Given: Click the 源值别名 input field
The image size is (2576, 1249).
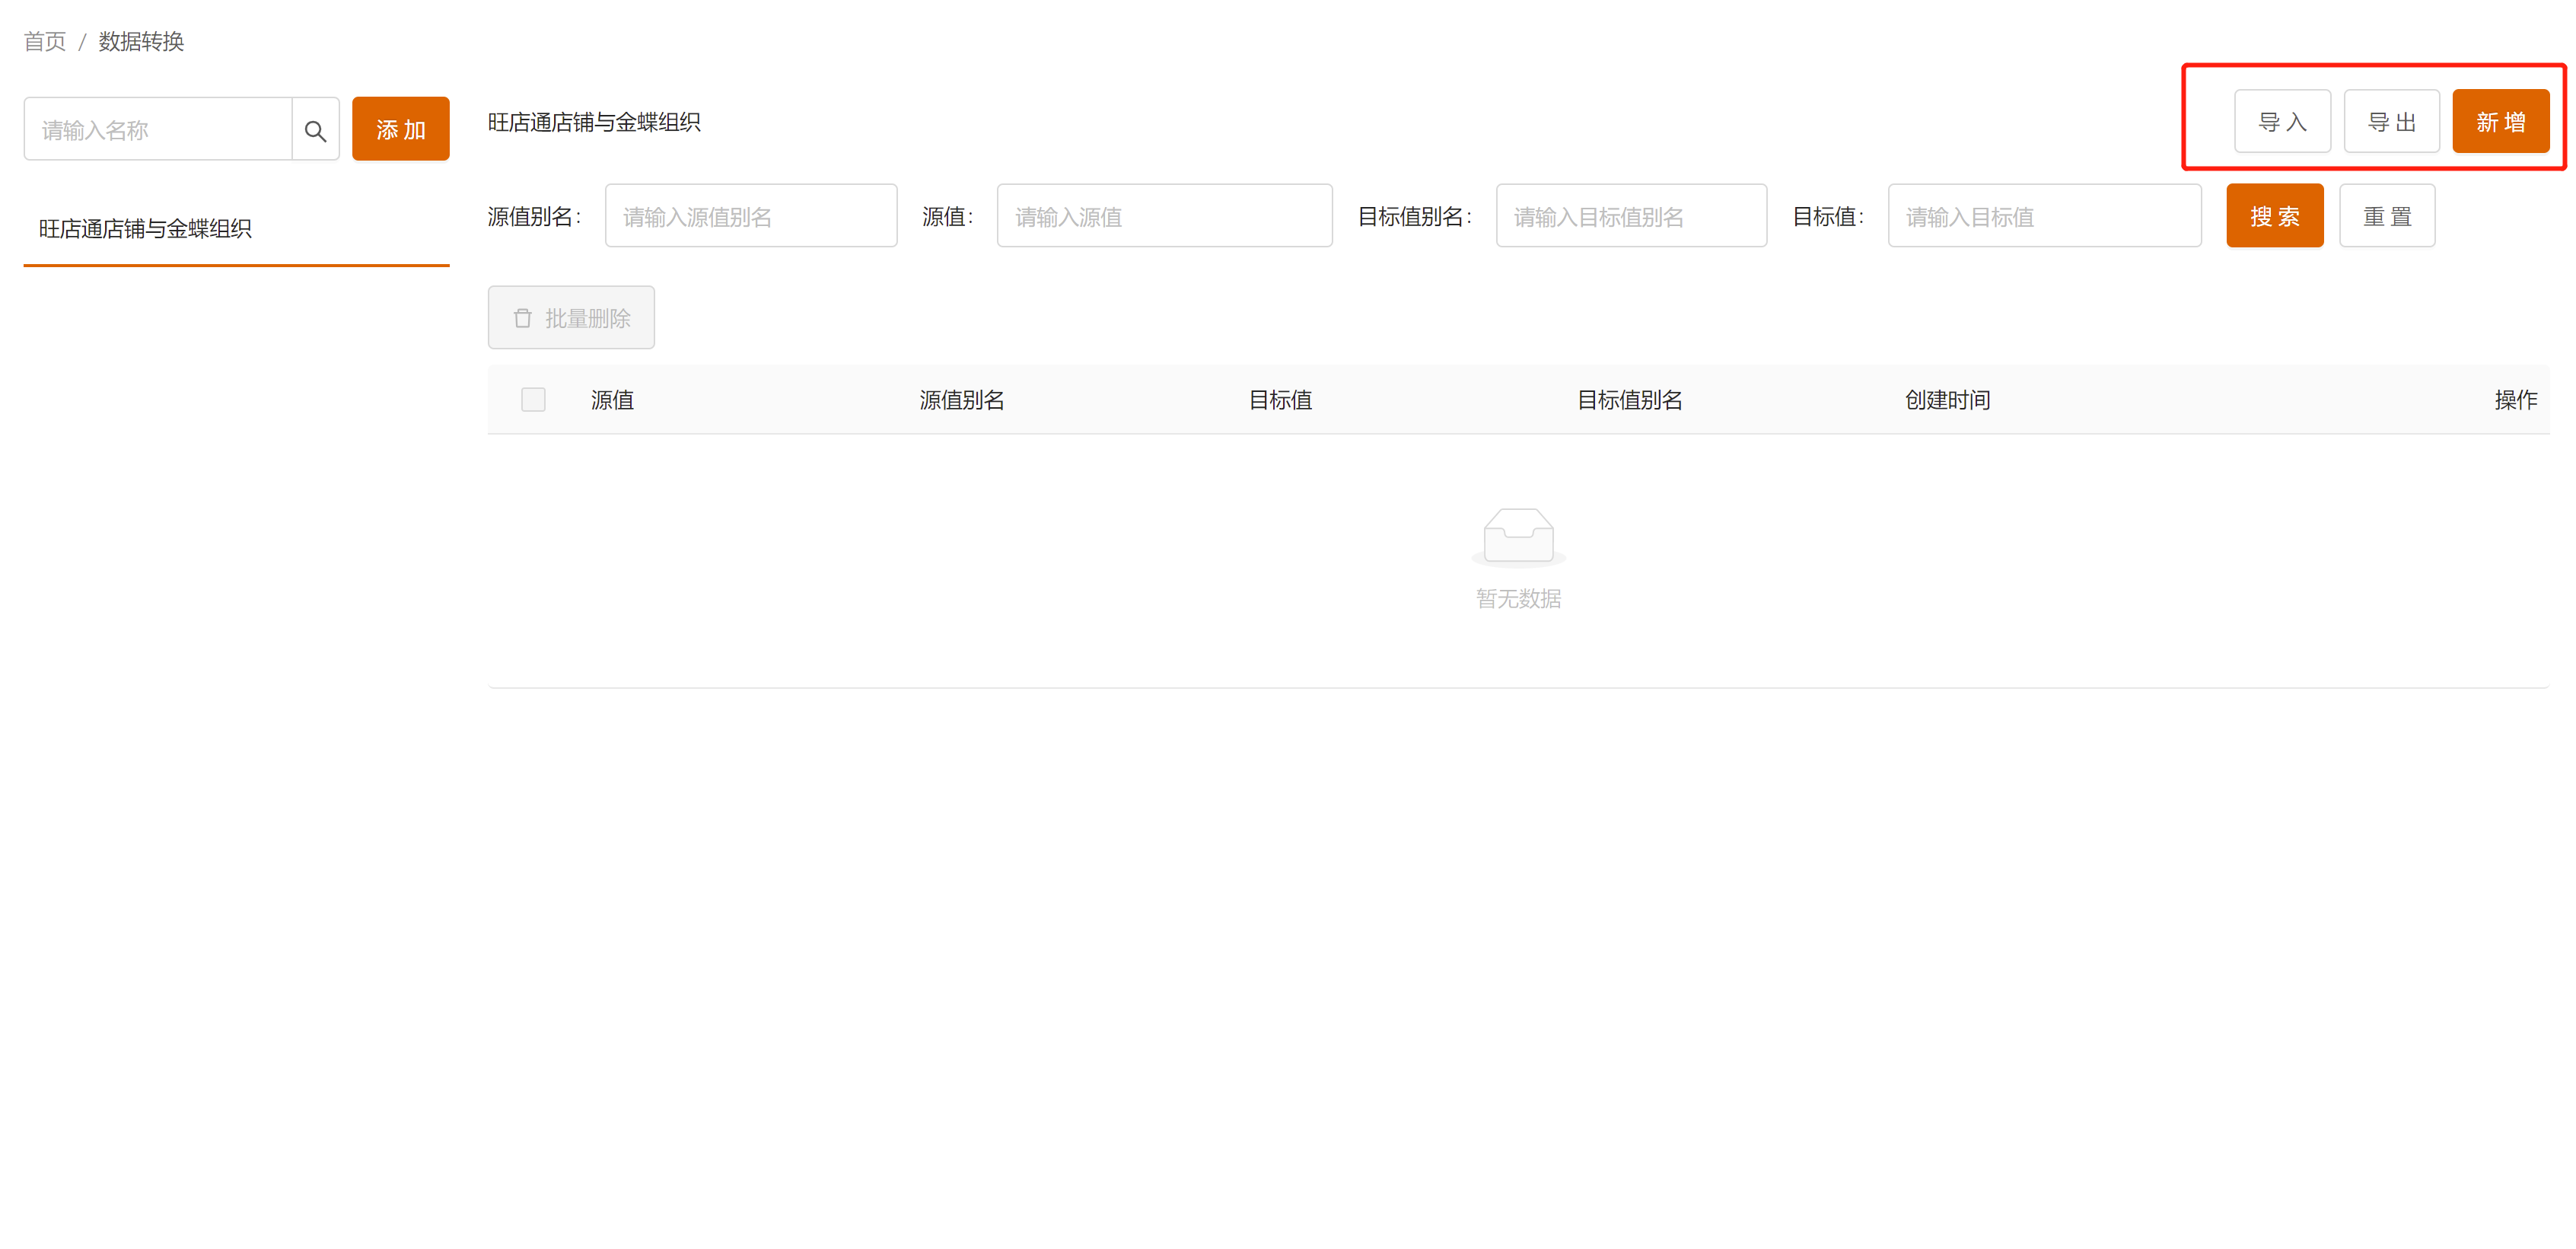Looking at the screenshot, I should point(750,216).
